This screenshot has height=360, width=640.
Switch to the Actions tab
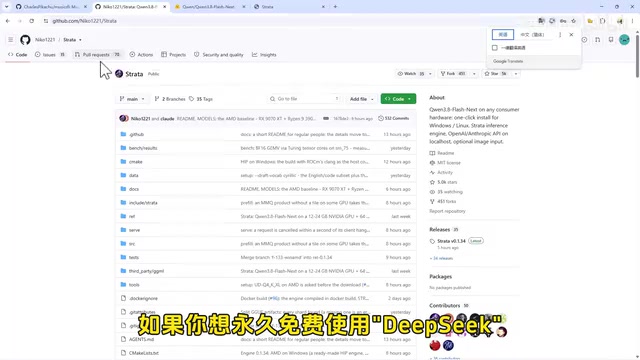pos(141,55)
